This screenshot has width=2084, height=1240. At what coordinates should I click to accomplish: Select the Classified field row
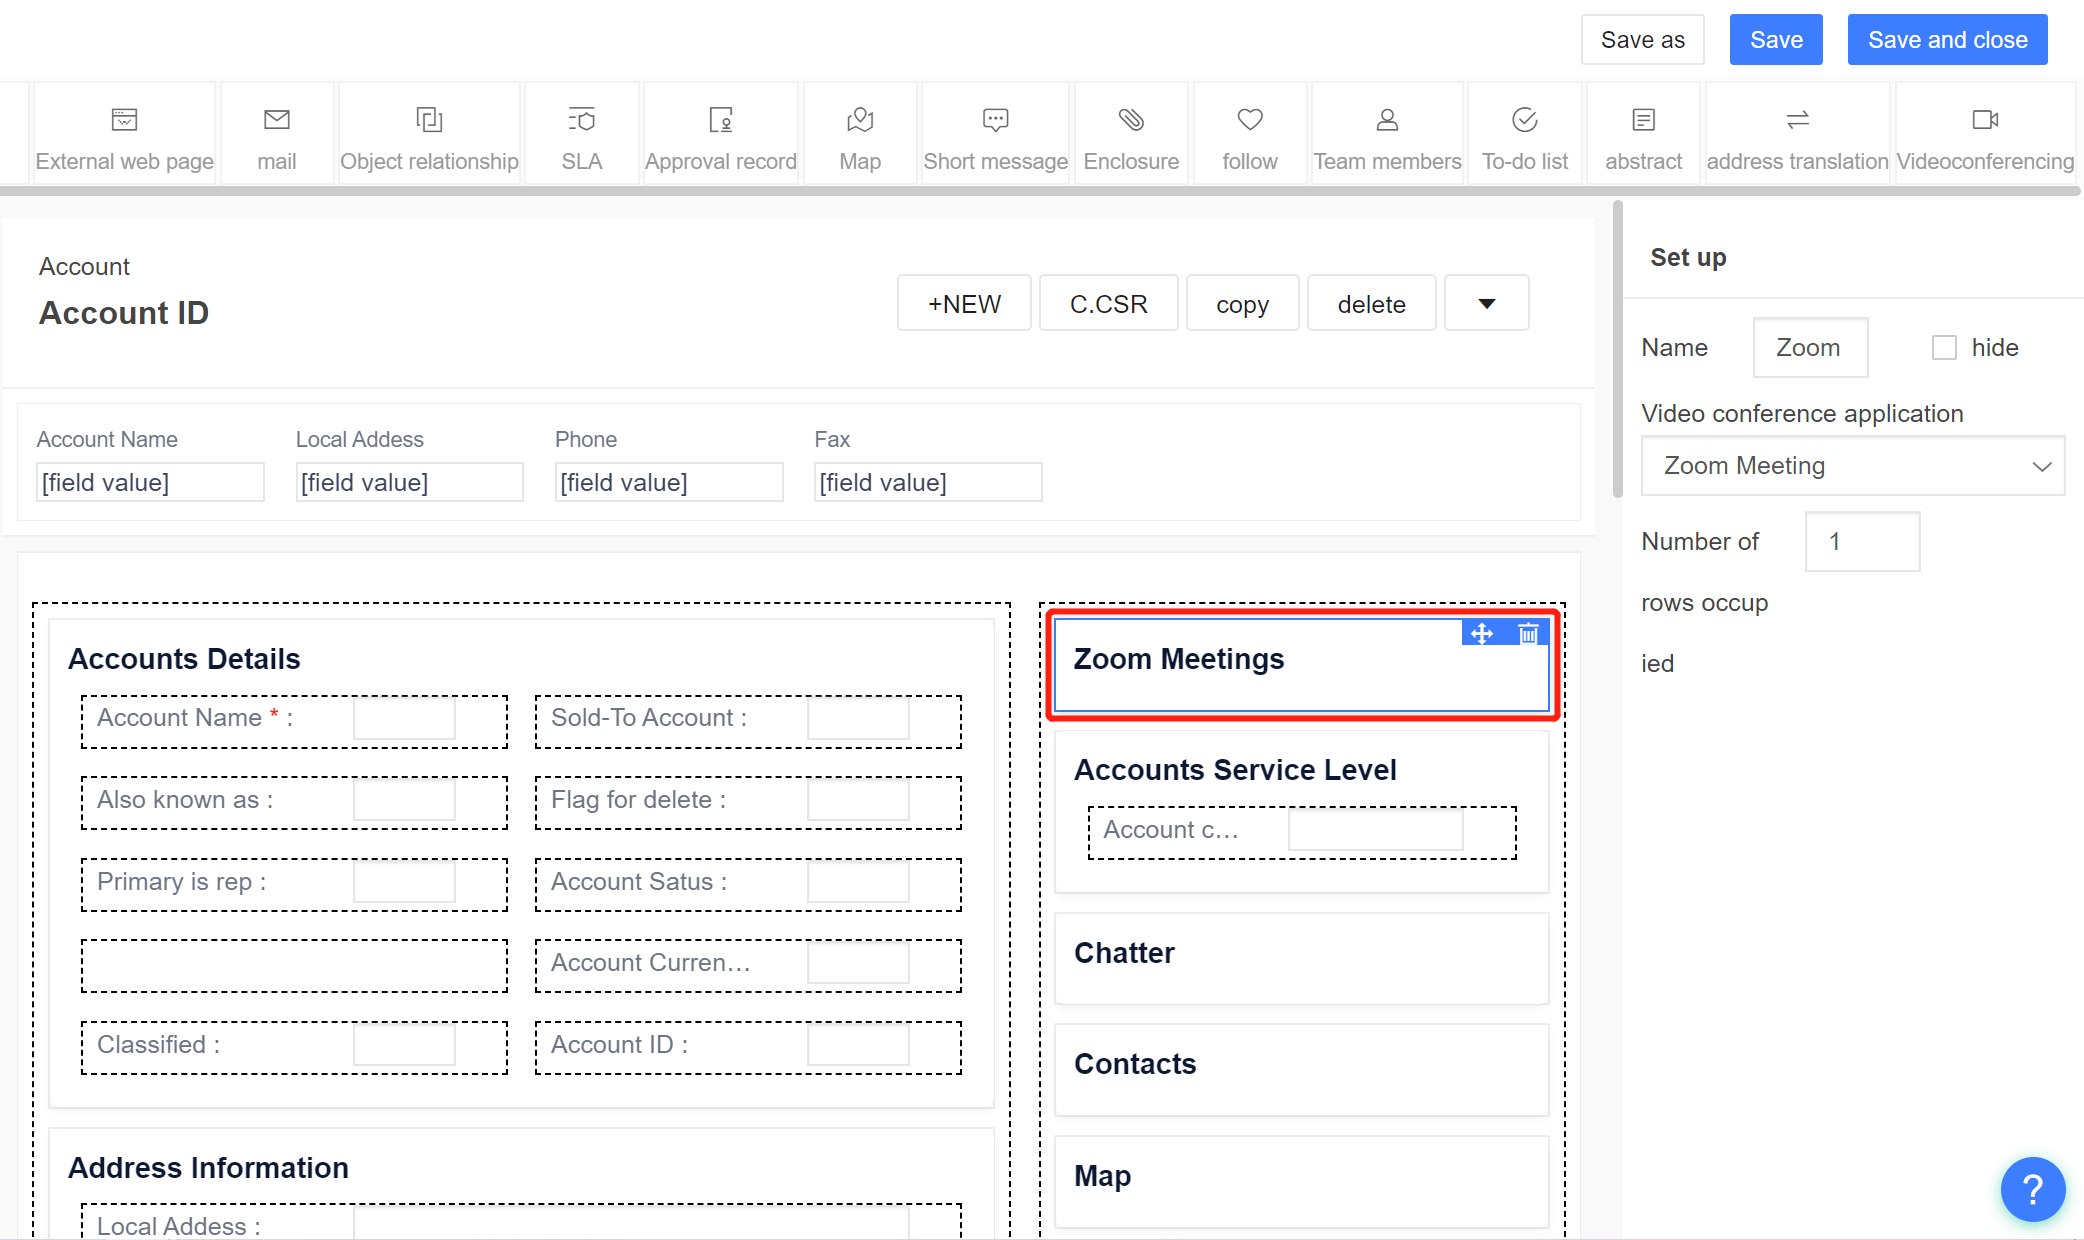click(x=294, y=1048)
